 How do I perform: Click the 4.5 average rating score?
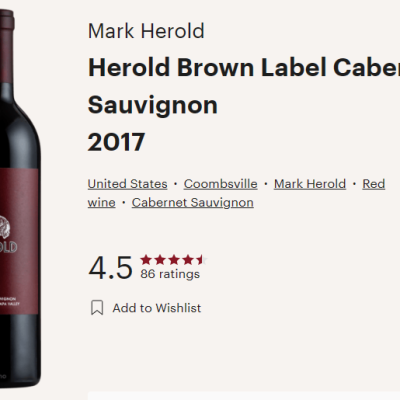pos(110,268)
